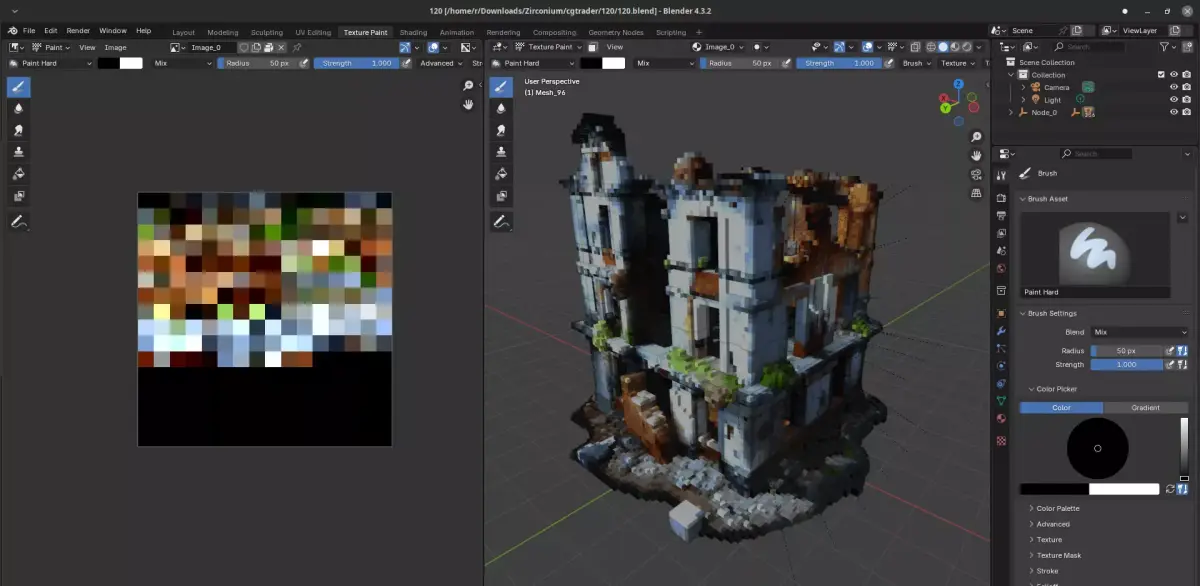Open the Texture Paint mode dropdown in viewport header
Image resolution: width=1200 pixels, height=586 pixels.
(x=546, y=47)
